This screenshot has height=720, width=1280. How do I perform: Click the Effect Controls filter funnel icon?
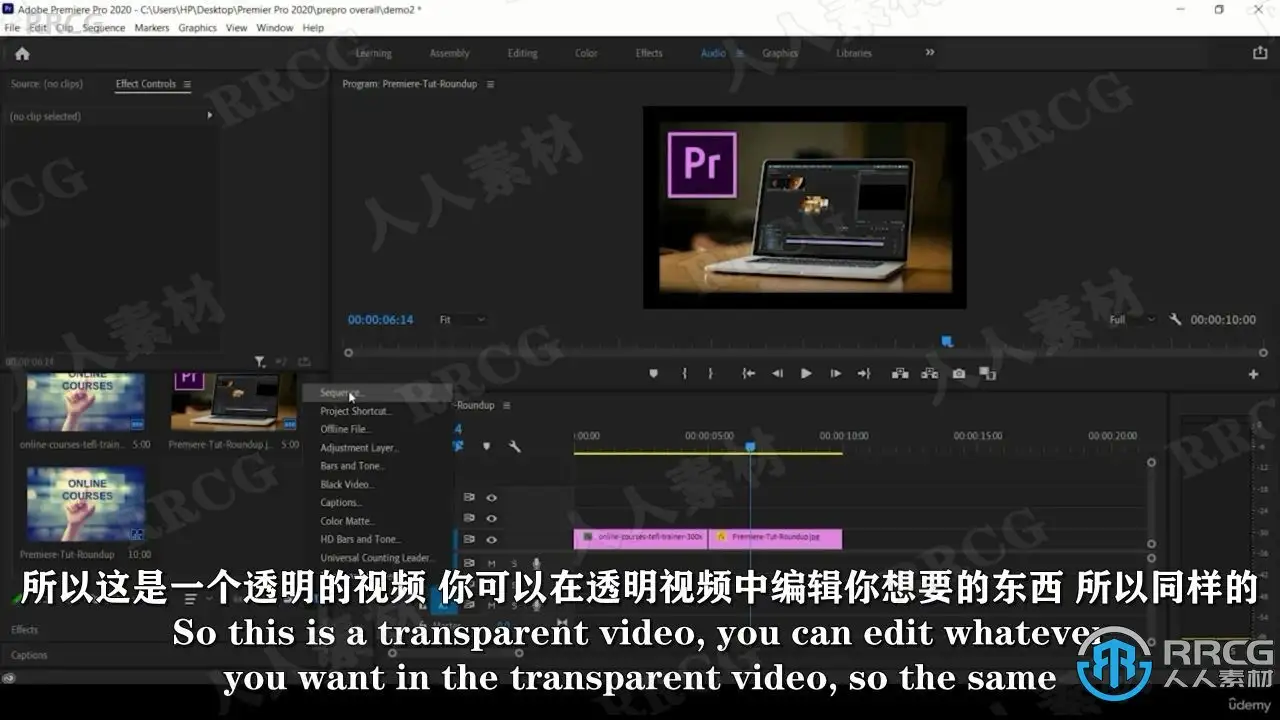(260, 361)
